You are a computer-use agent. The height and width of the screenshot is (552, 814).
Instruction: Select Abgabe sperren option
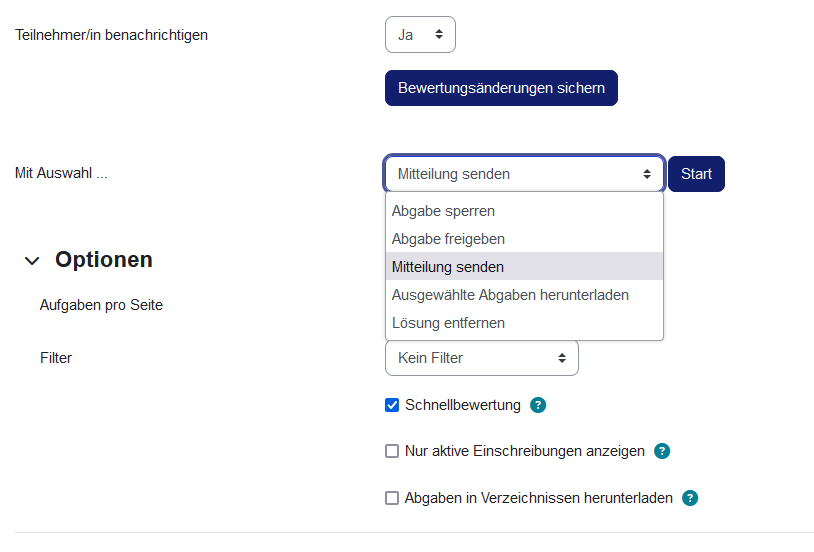tap(443, 211)
